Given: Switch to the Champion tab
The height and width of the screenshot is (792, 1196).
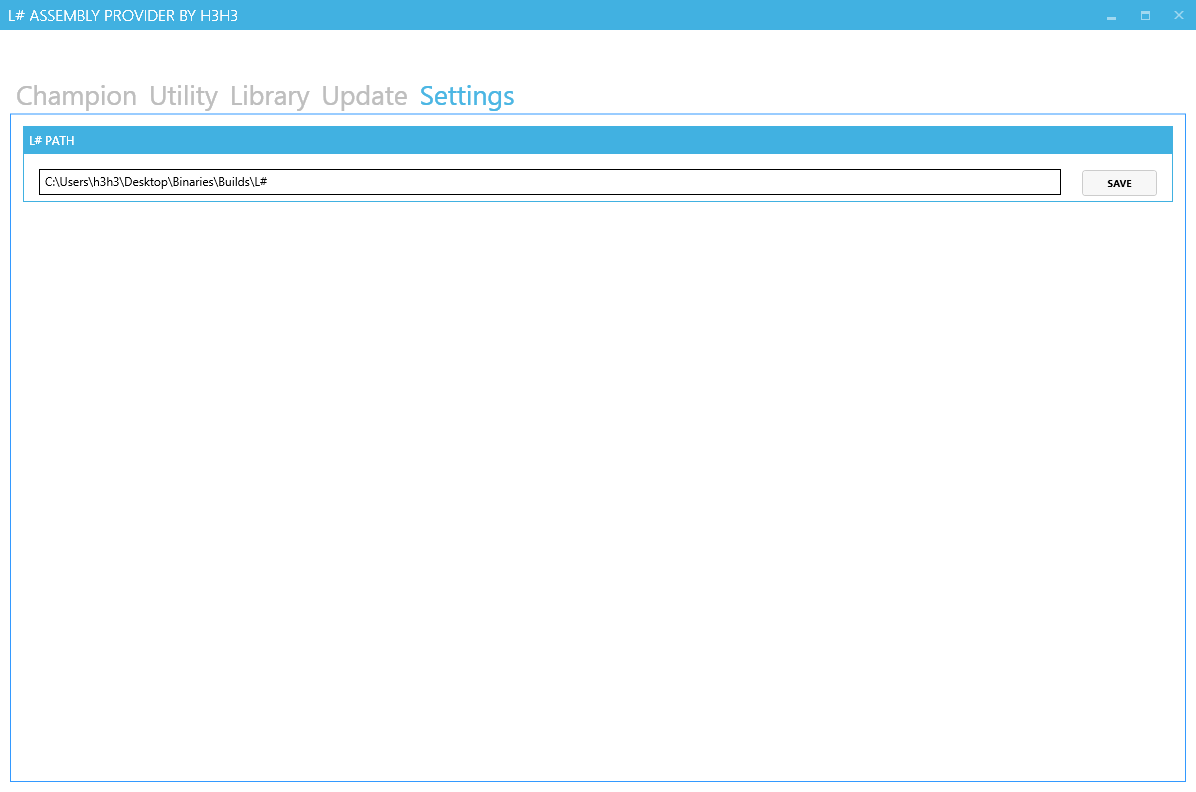Looking at the screenshot, I should click(76, 96).
